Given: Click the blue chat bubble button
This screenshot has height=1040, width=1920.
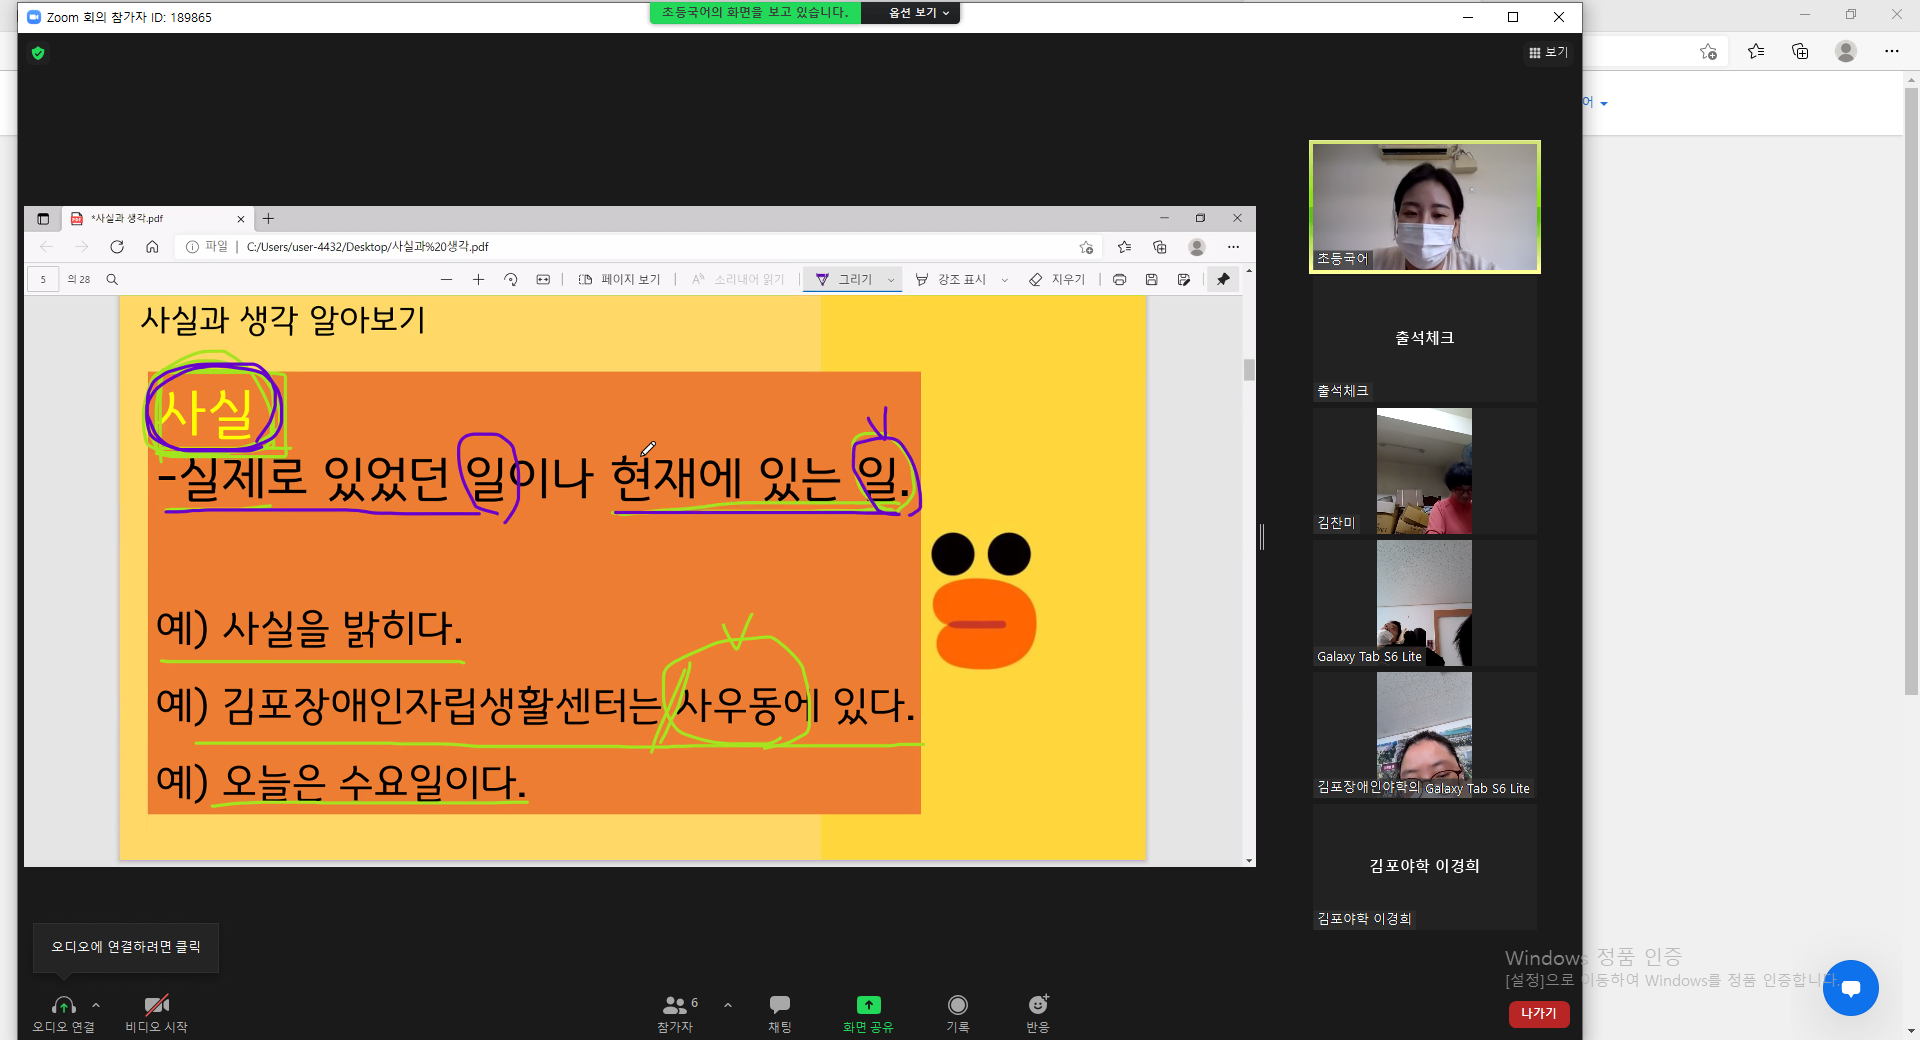Looking at the screenshot, I should click(x=1850, y=988).
